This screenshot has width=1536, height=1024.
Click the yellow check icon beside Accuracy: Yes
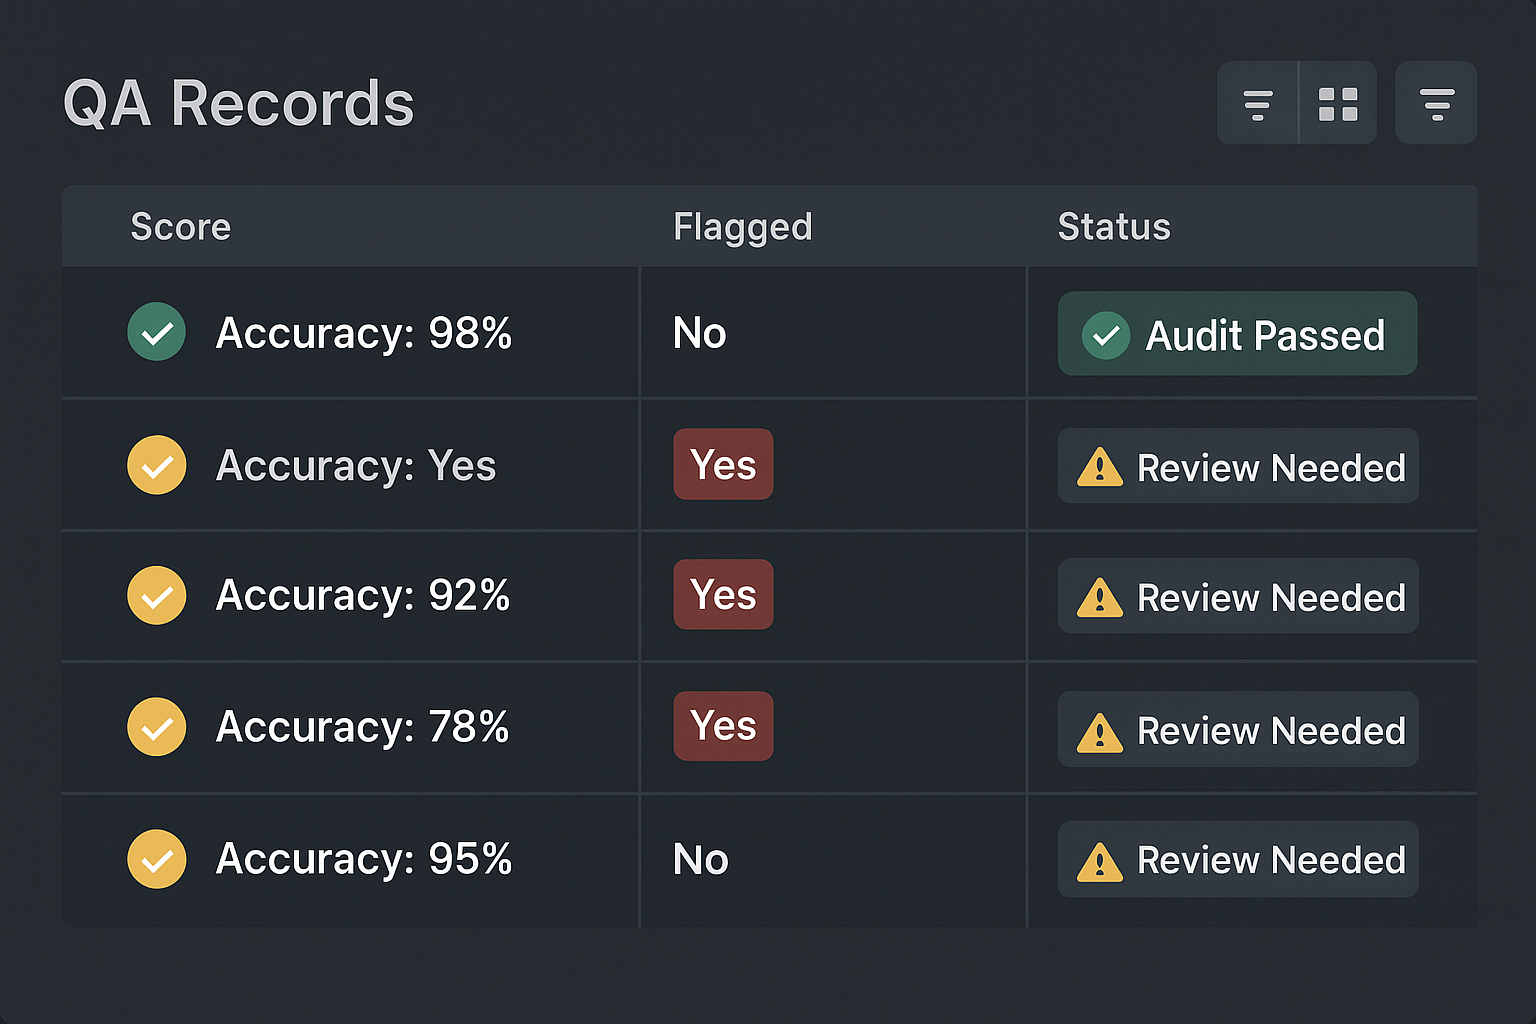[x=157, y=465]
